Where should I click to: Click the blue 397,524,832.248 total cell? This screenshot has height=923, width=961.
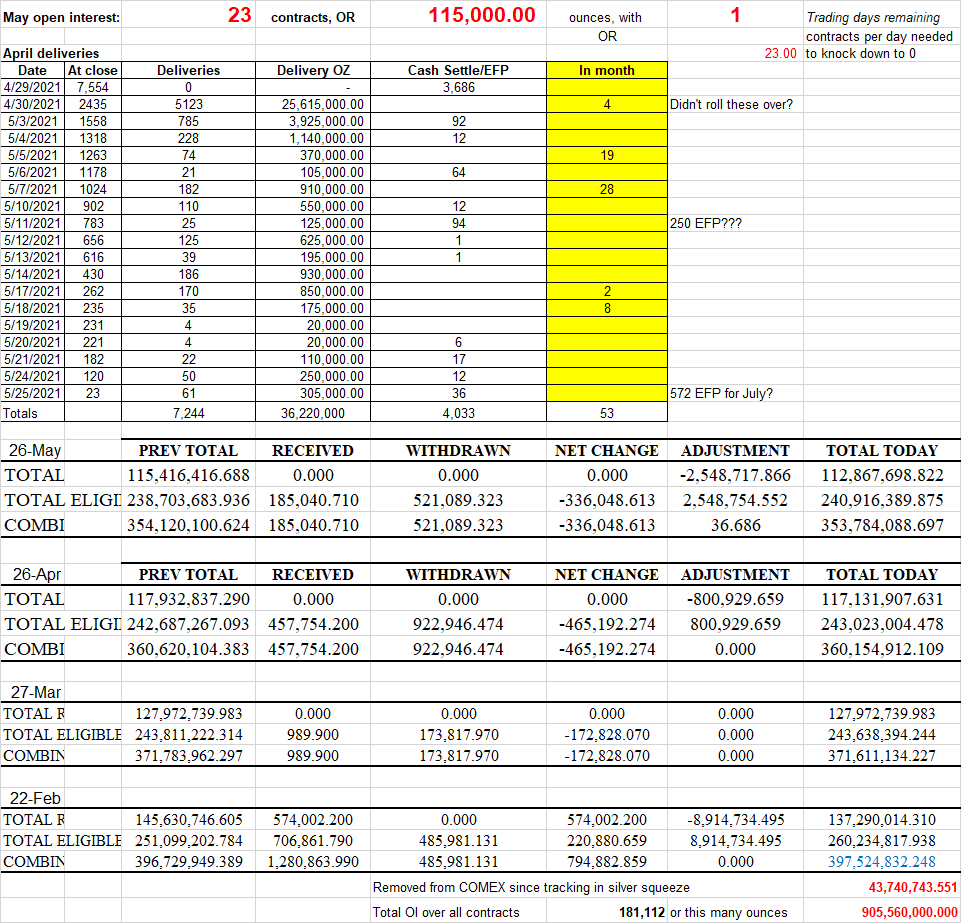(882, 861)
